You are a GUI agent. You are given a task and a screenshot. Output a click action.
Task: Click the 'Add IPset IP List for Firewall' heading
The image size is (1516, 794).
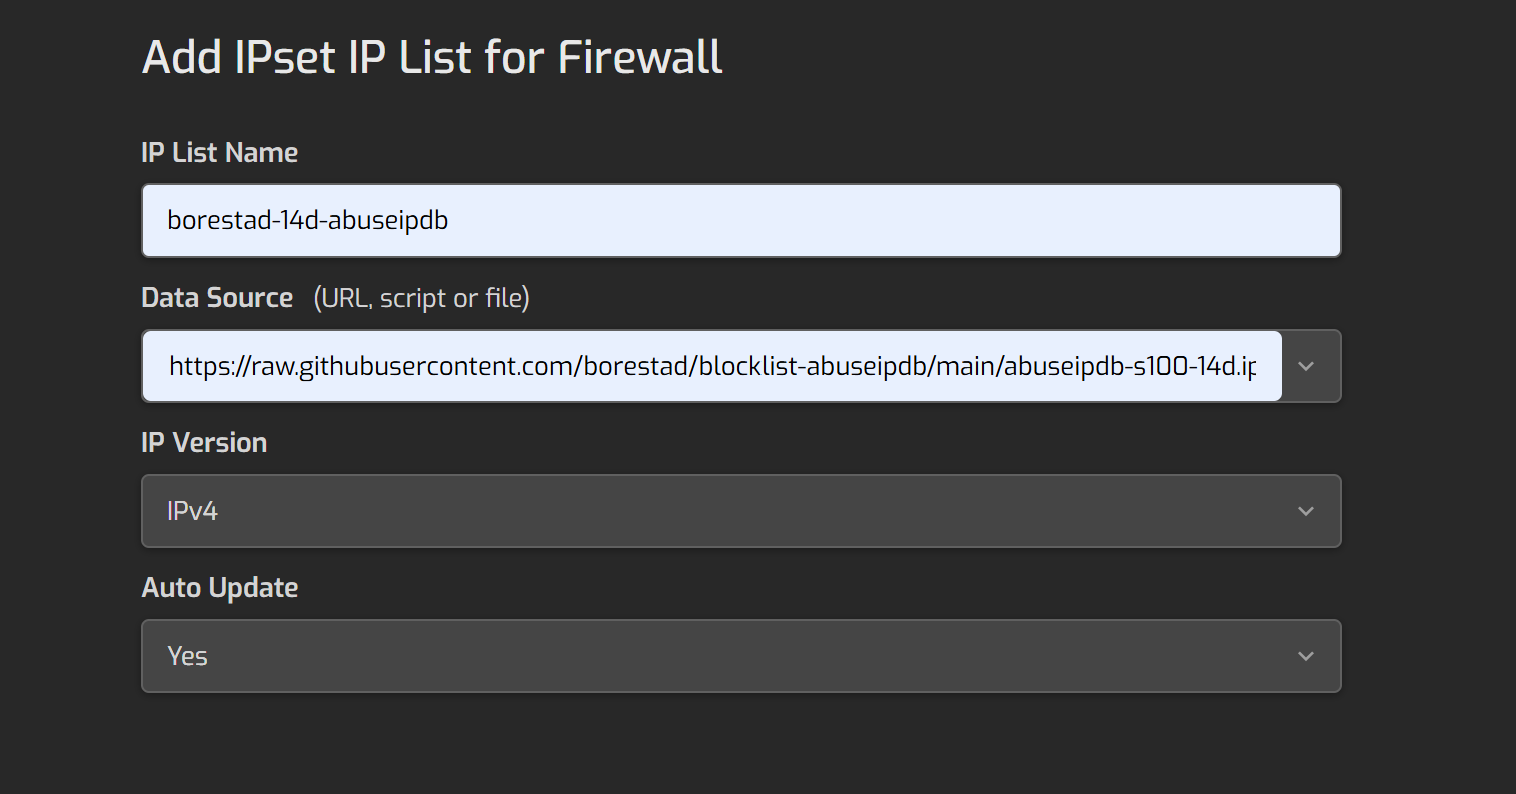(432, 57)
